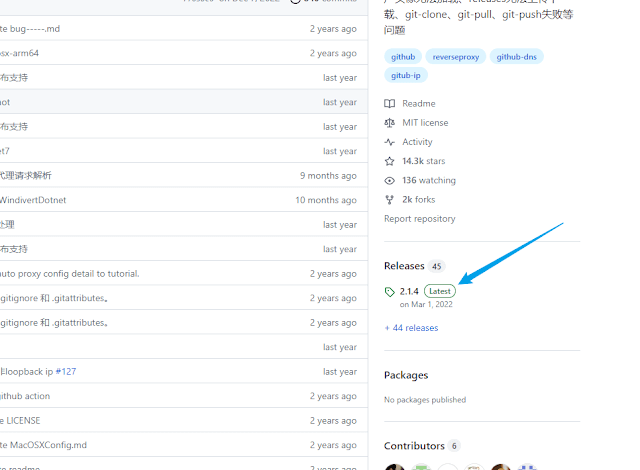Viewport: 640px width, 470px height.
Task: Open commit about auto proxy config tutorial
Action: pyautogui.click(x=69, y=274)
